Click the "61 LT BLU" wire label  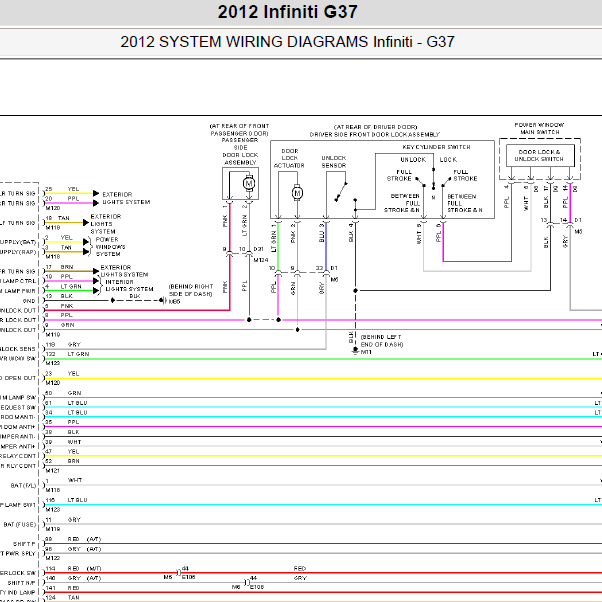tap(66, 403)
